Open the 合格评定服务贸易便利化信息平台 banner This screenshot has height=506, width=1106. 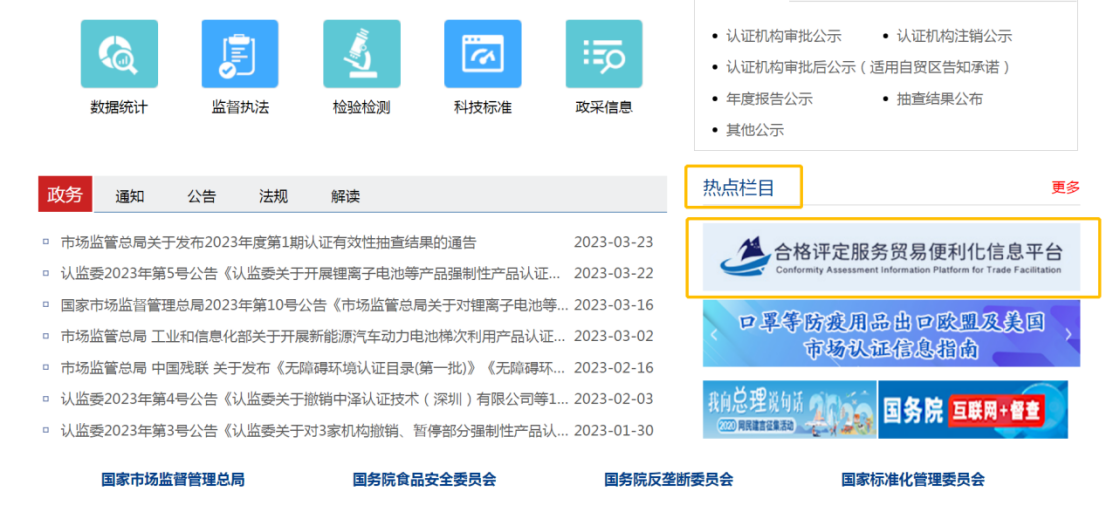point(891,258)
